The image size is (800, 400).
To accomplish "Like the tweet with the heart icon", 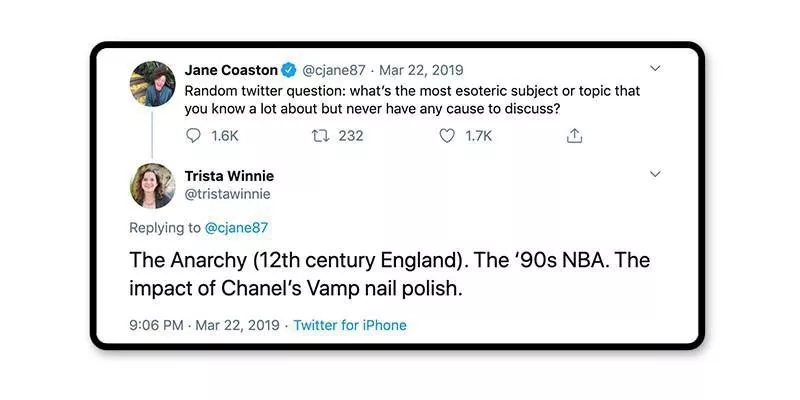I will click(x=448, y=136).
